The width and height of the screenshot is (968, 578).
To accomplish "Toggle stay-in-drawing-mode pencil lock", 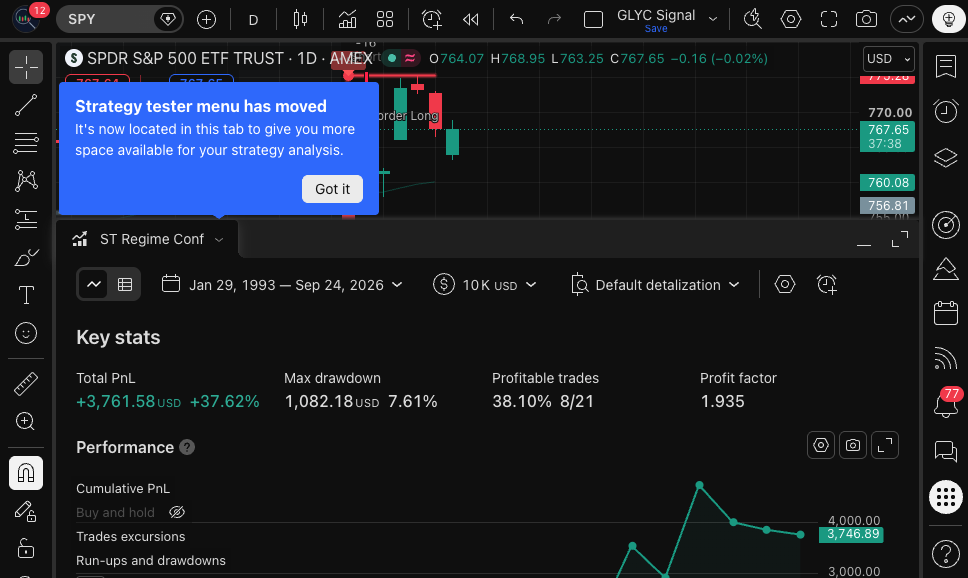I will pyautogui.click(x=26, y=511).
